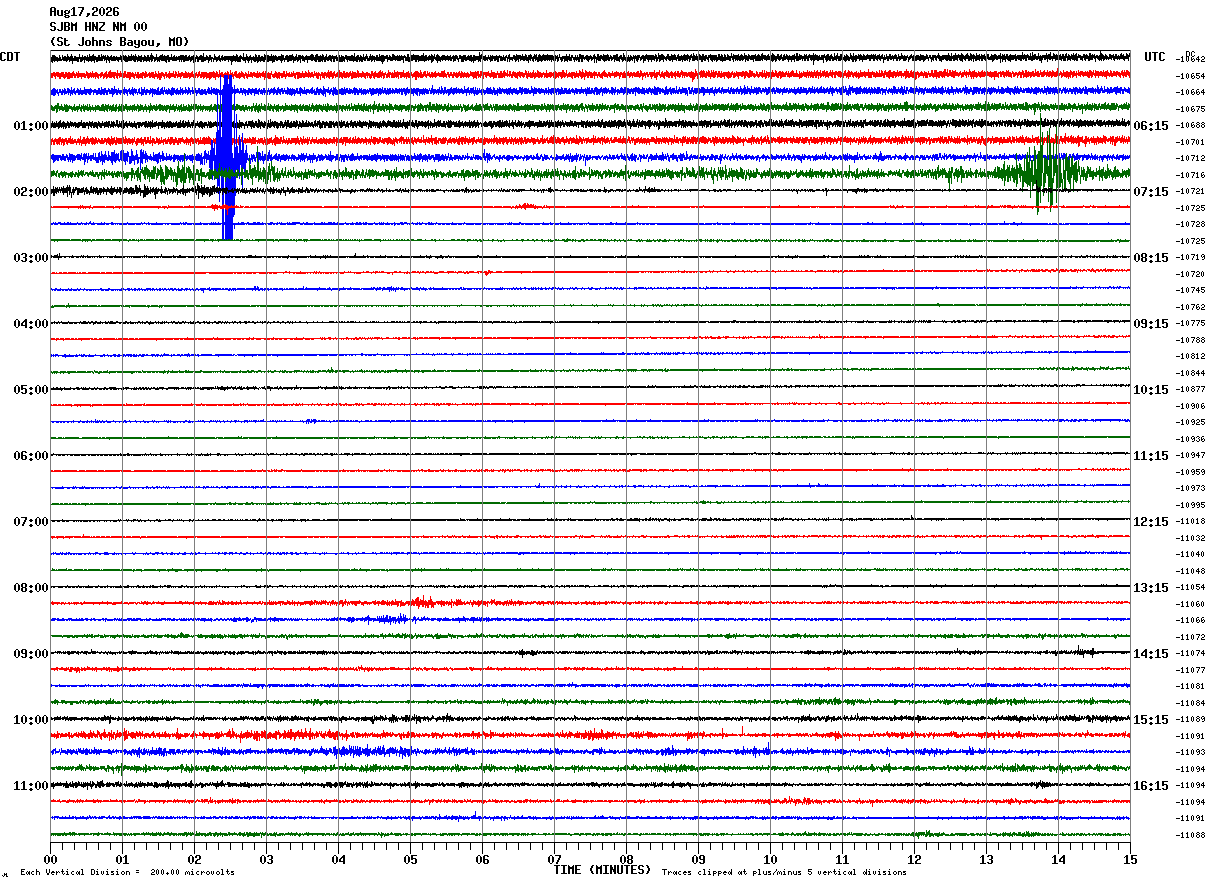Click the 05 minute axis tick label
Viewport: 1210px width, 886px height.
pos(410,859)
